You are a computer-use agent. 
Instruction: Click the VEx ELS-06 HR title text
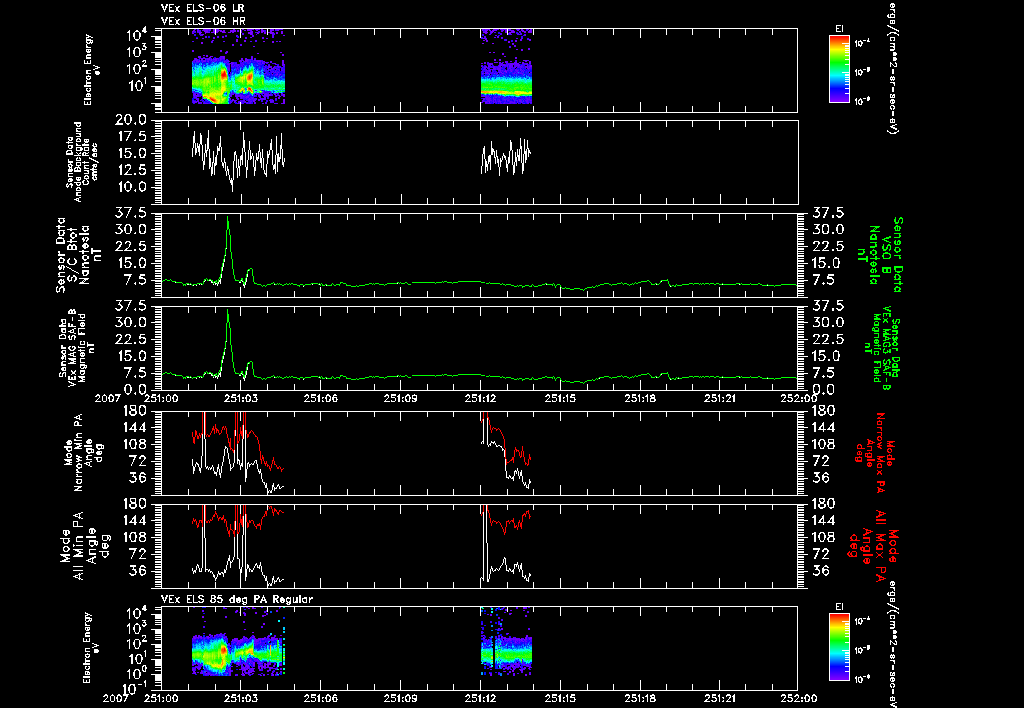pyautogui.click(x=203, y=22)
